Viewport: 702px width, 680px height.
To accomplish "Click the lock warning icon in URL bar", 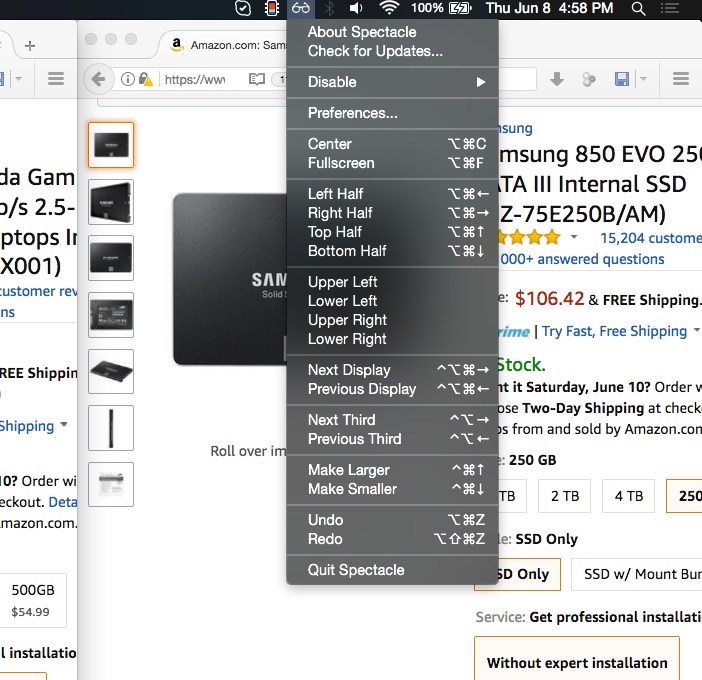I will coord(146,79).
